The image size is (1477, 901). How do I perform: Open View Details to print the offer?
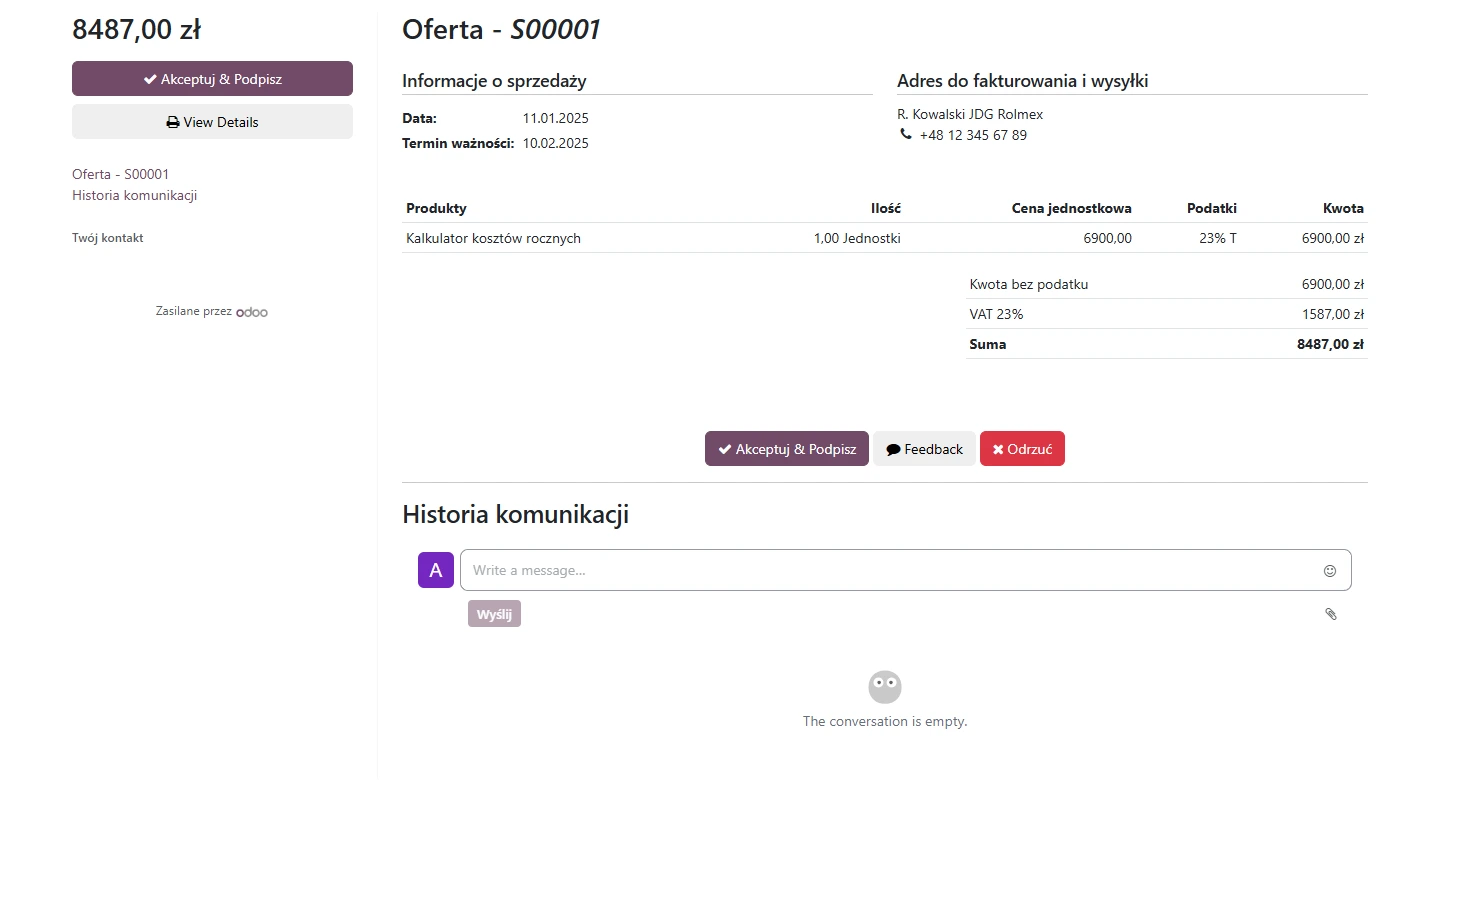pos(212,122)
